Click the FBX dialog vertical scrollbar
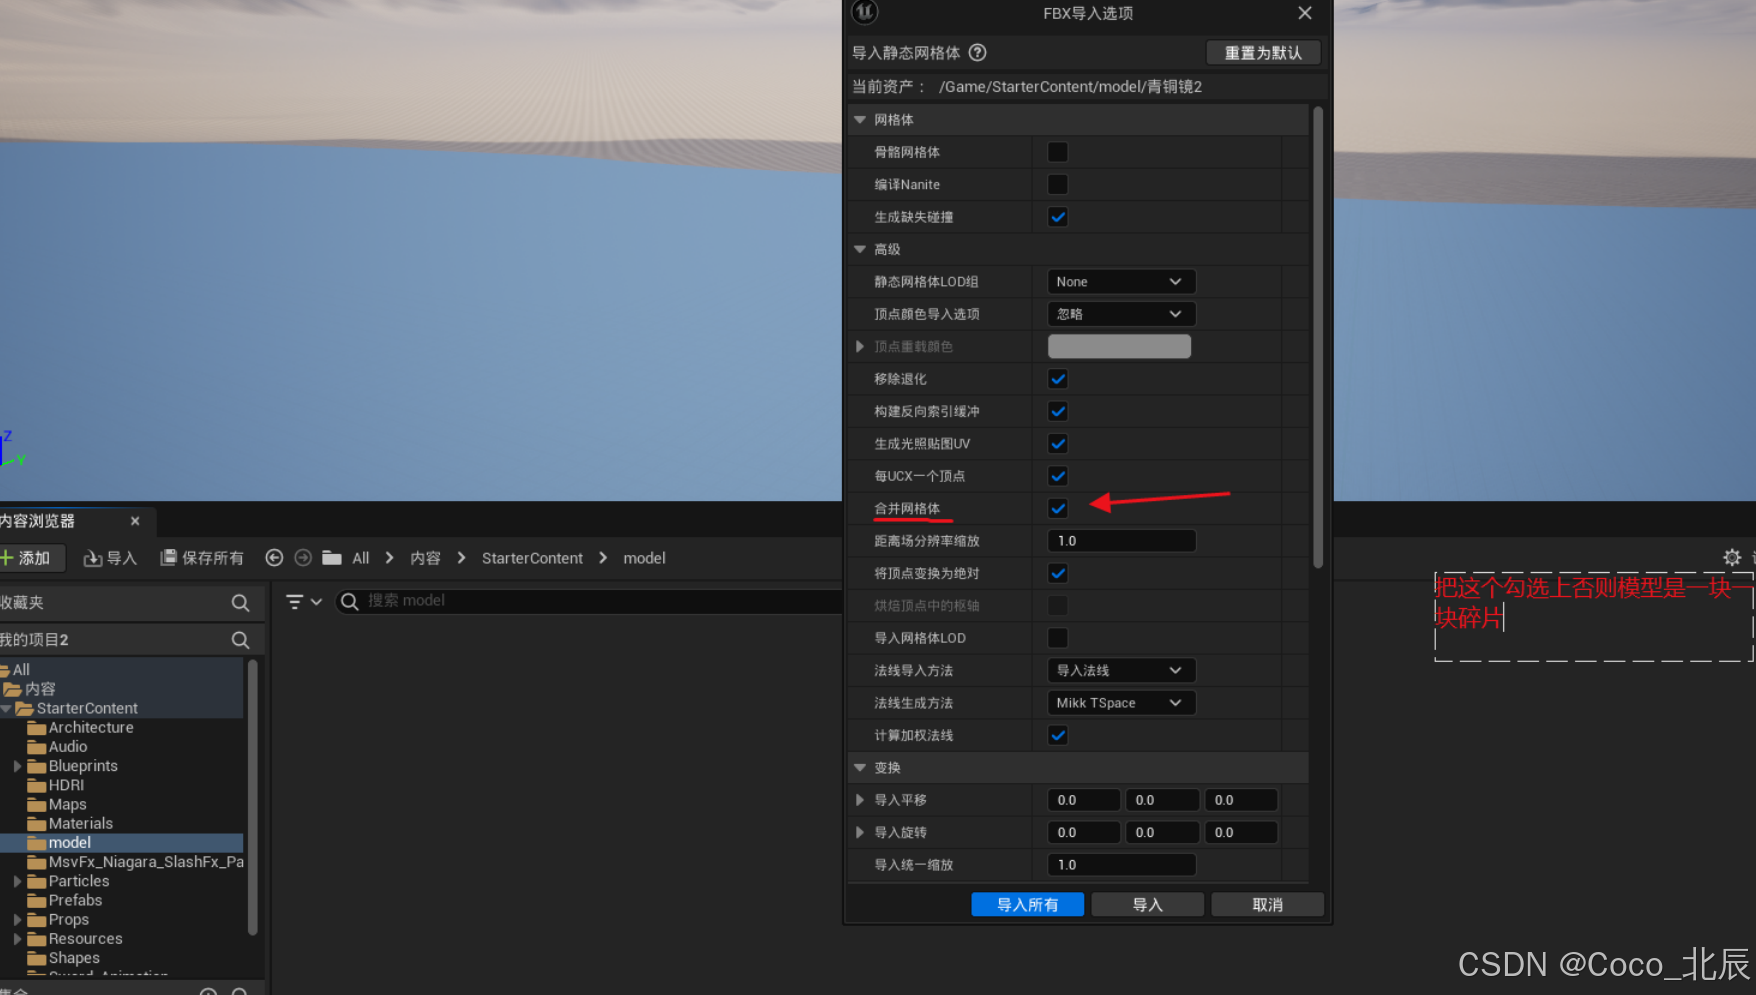1756x995 pixels. [1318, 337]
